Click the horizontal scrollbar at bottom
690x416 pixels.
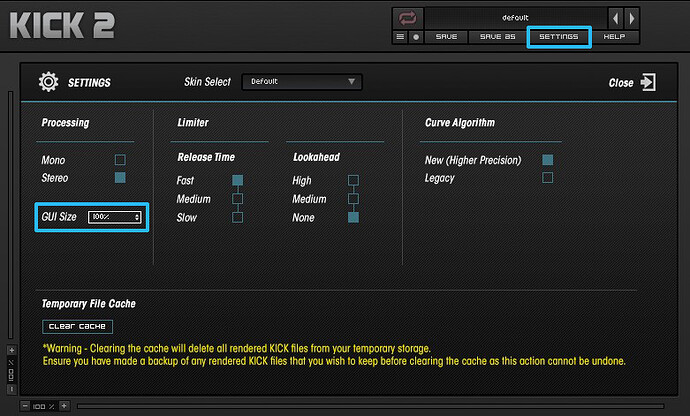pos(371,406)
